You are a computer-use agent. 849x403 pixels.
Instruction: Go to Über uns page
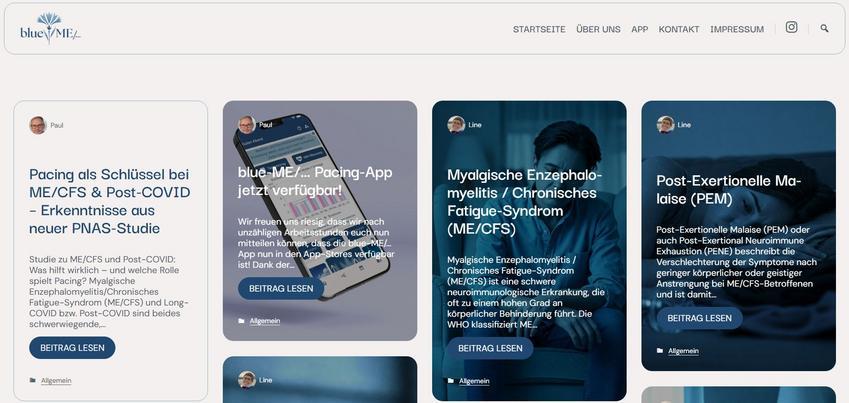coord(598,29)
